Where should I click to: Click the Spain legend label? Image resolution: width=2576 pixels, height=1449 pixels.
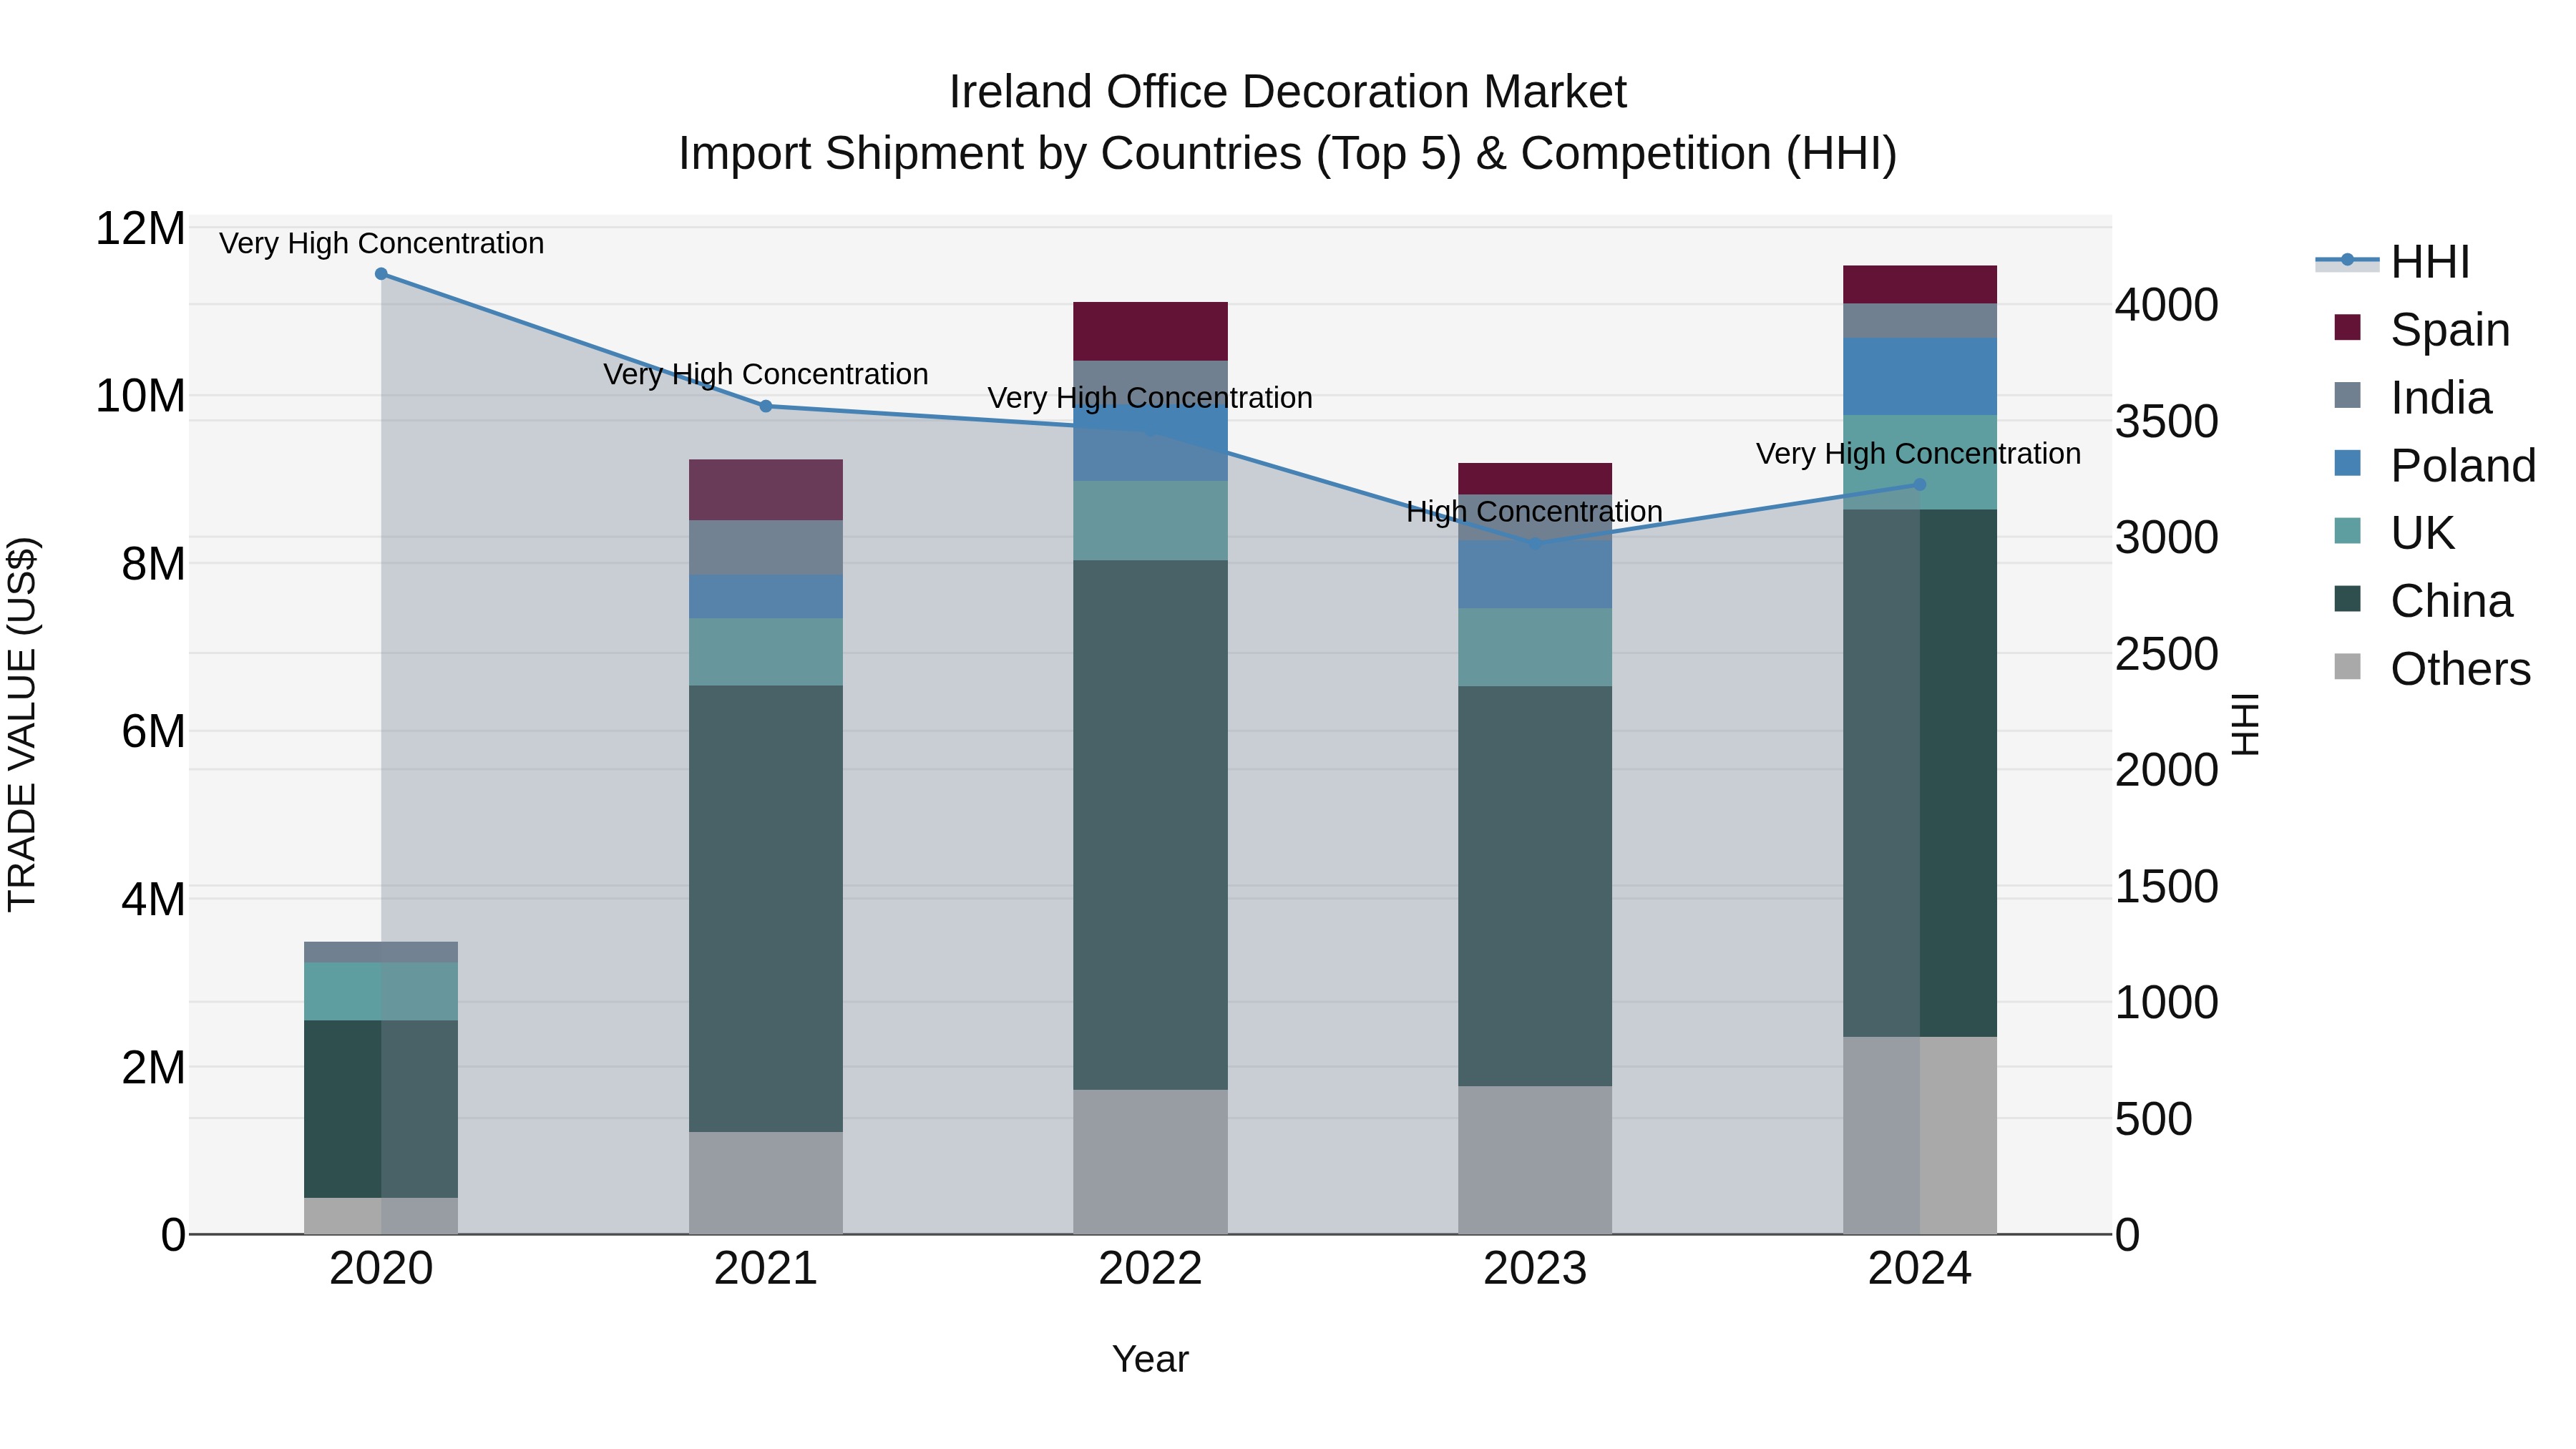[x=2450, y=330]
